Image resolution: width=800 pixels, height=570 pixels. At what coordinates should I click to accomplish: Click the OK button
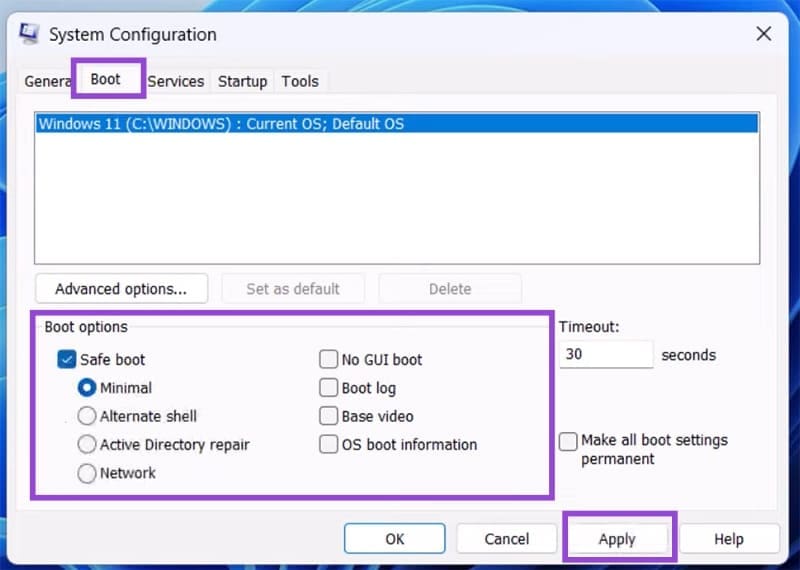click(x=394, y=539)
